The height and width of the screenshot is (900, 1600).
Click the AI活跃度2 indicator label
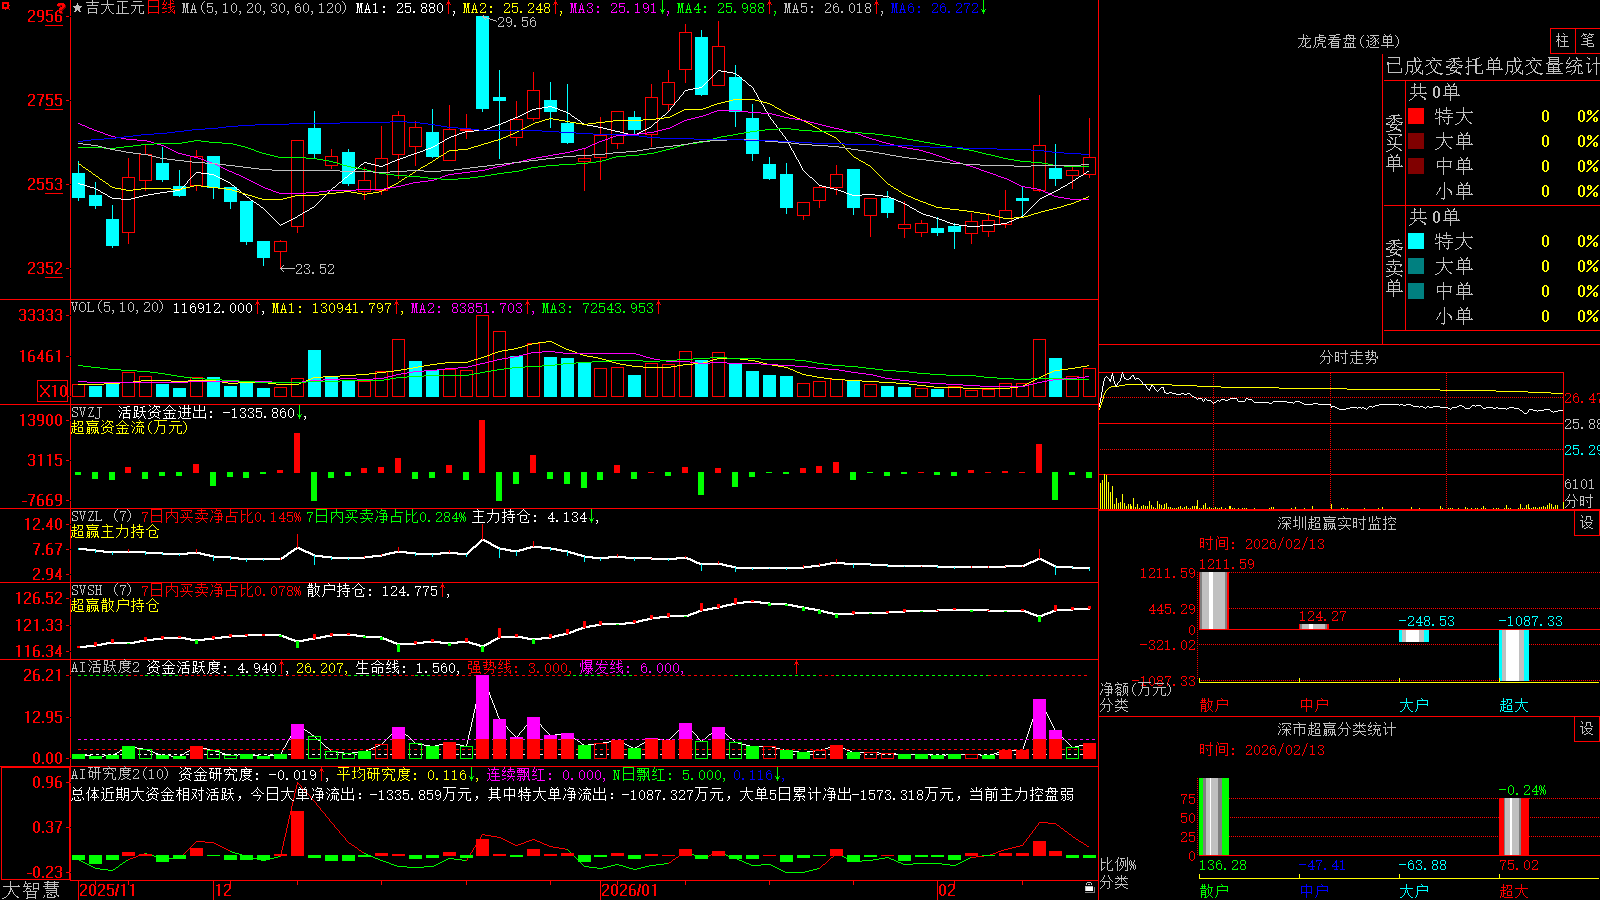coord(105,667)
